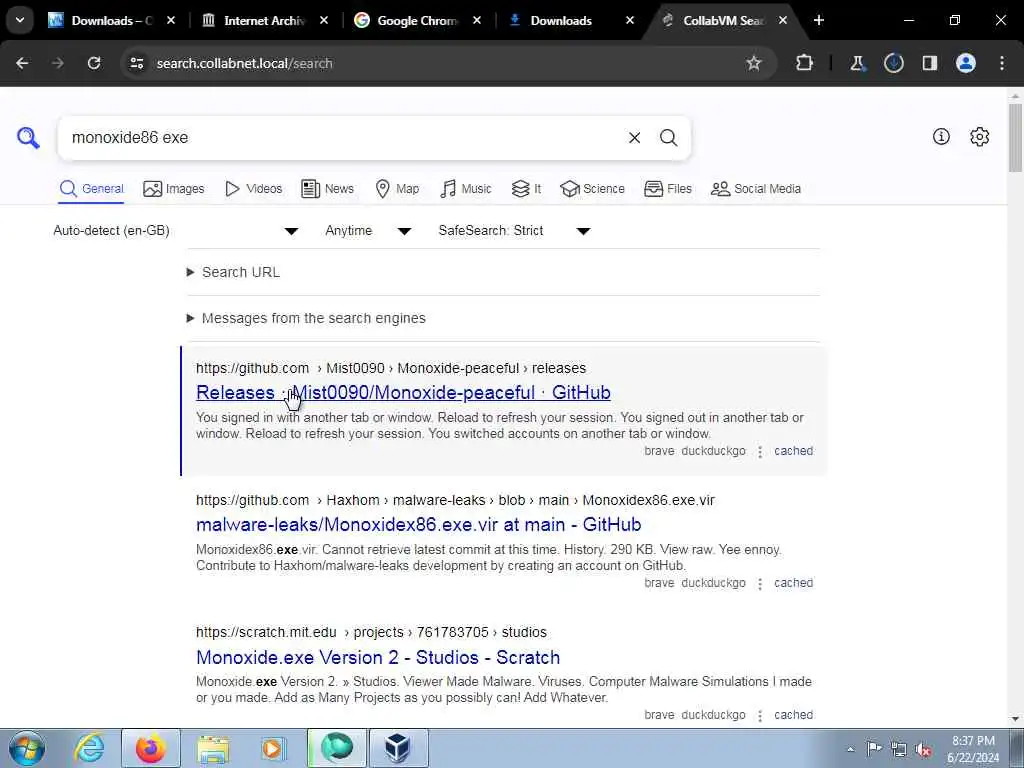The image size is (1024, 768).
Task: Open three-dot options for Monoxide-peaceful result
Action: (x=760, y=452)
